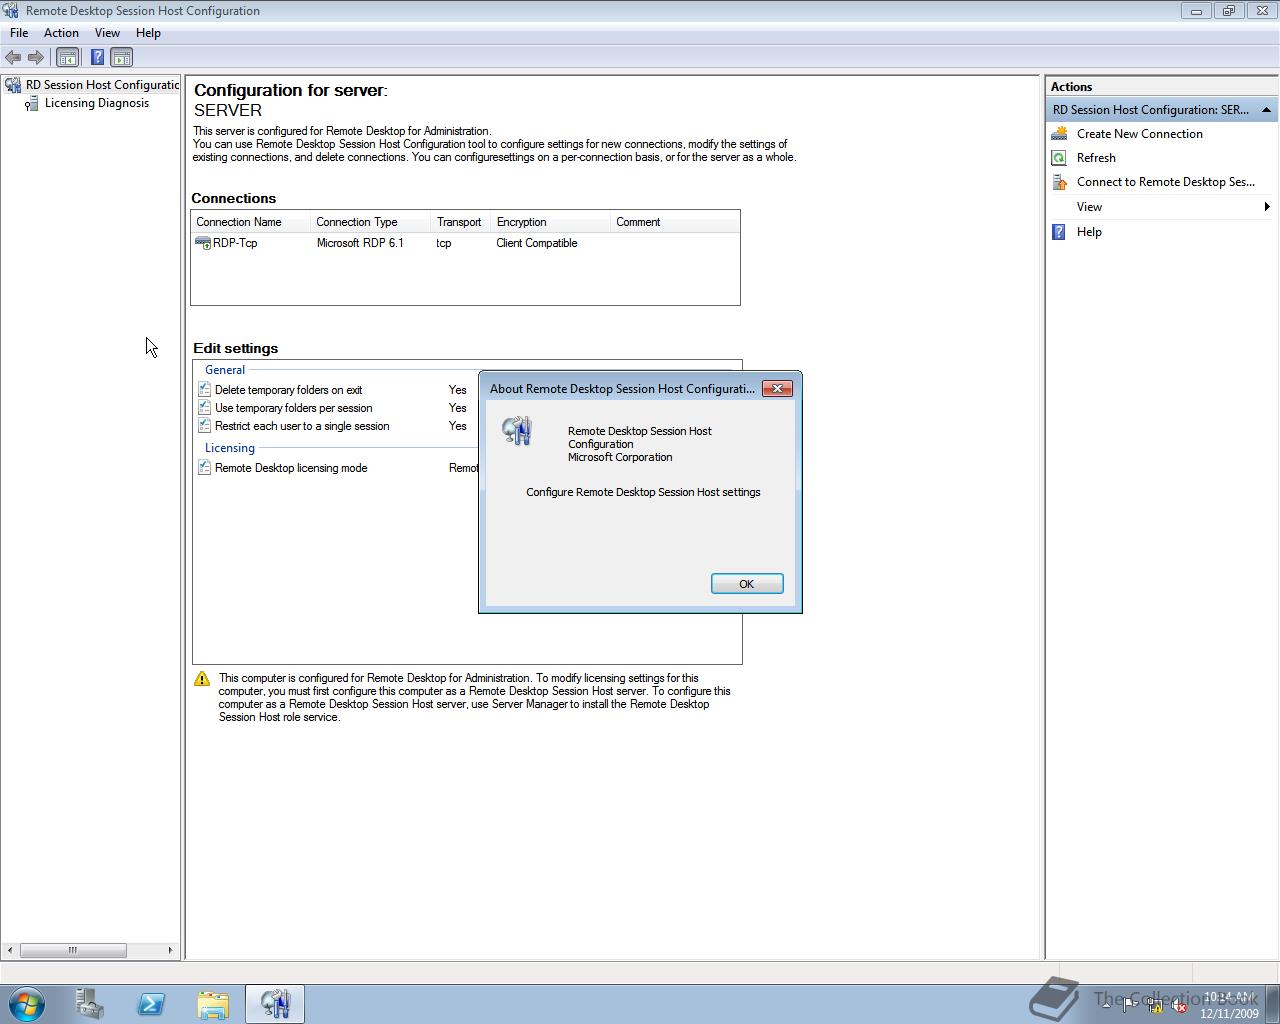The image size is (1280, 1024).
Task: Click the icon beside Restrict each user to a single session
Action: [x=204, y=426]
